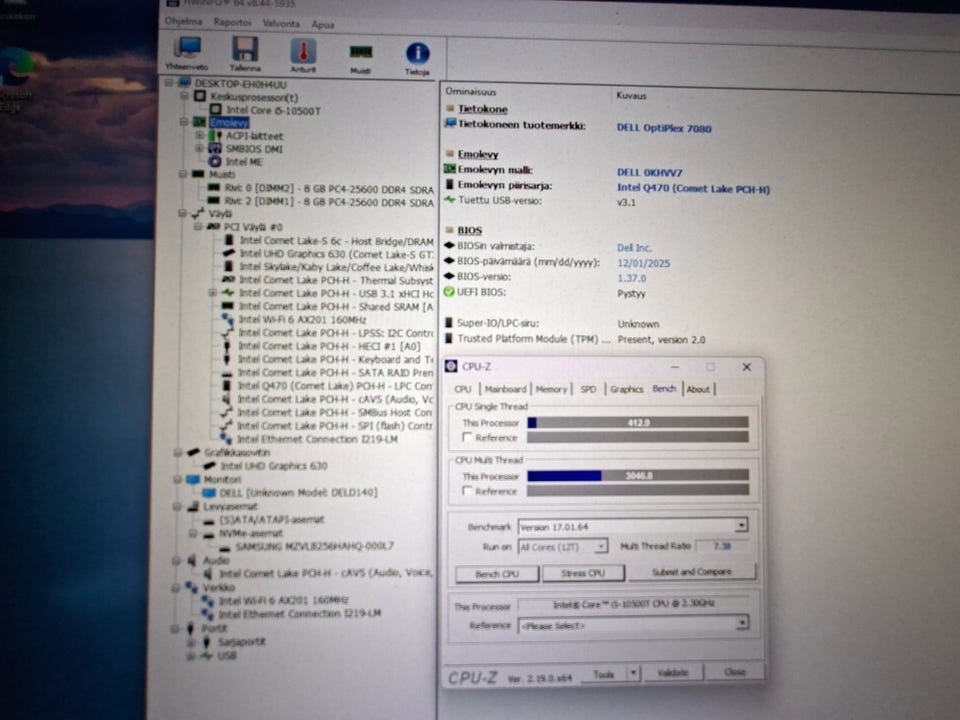Click the Keskusprosessori(t) CPU icon
This screenshot has height=720, width=960.
(x=200, y=96)
